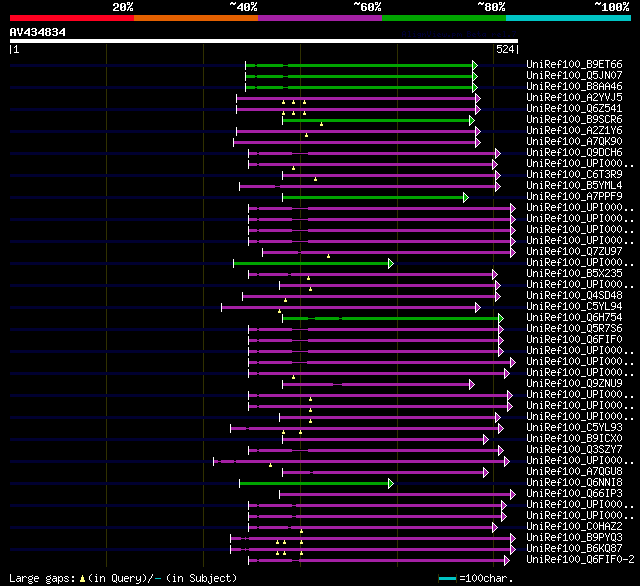Viewport: 640px width, 586px height.
Task: Select the UniRef100_A7PPF9 label
Action: [574, 196]
